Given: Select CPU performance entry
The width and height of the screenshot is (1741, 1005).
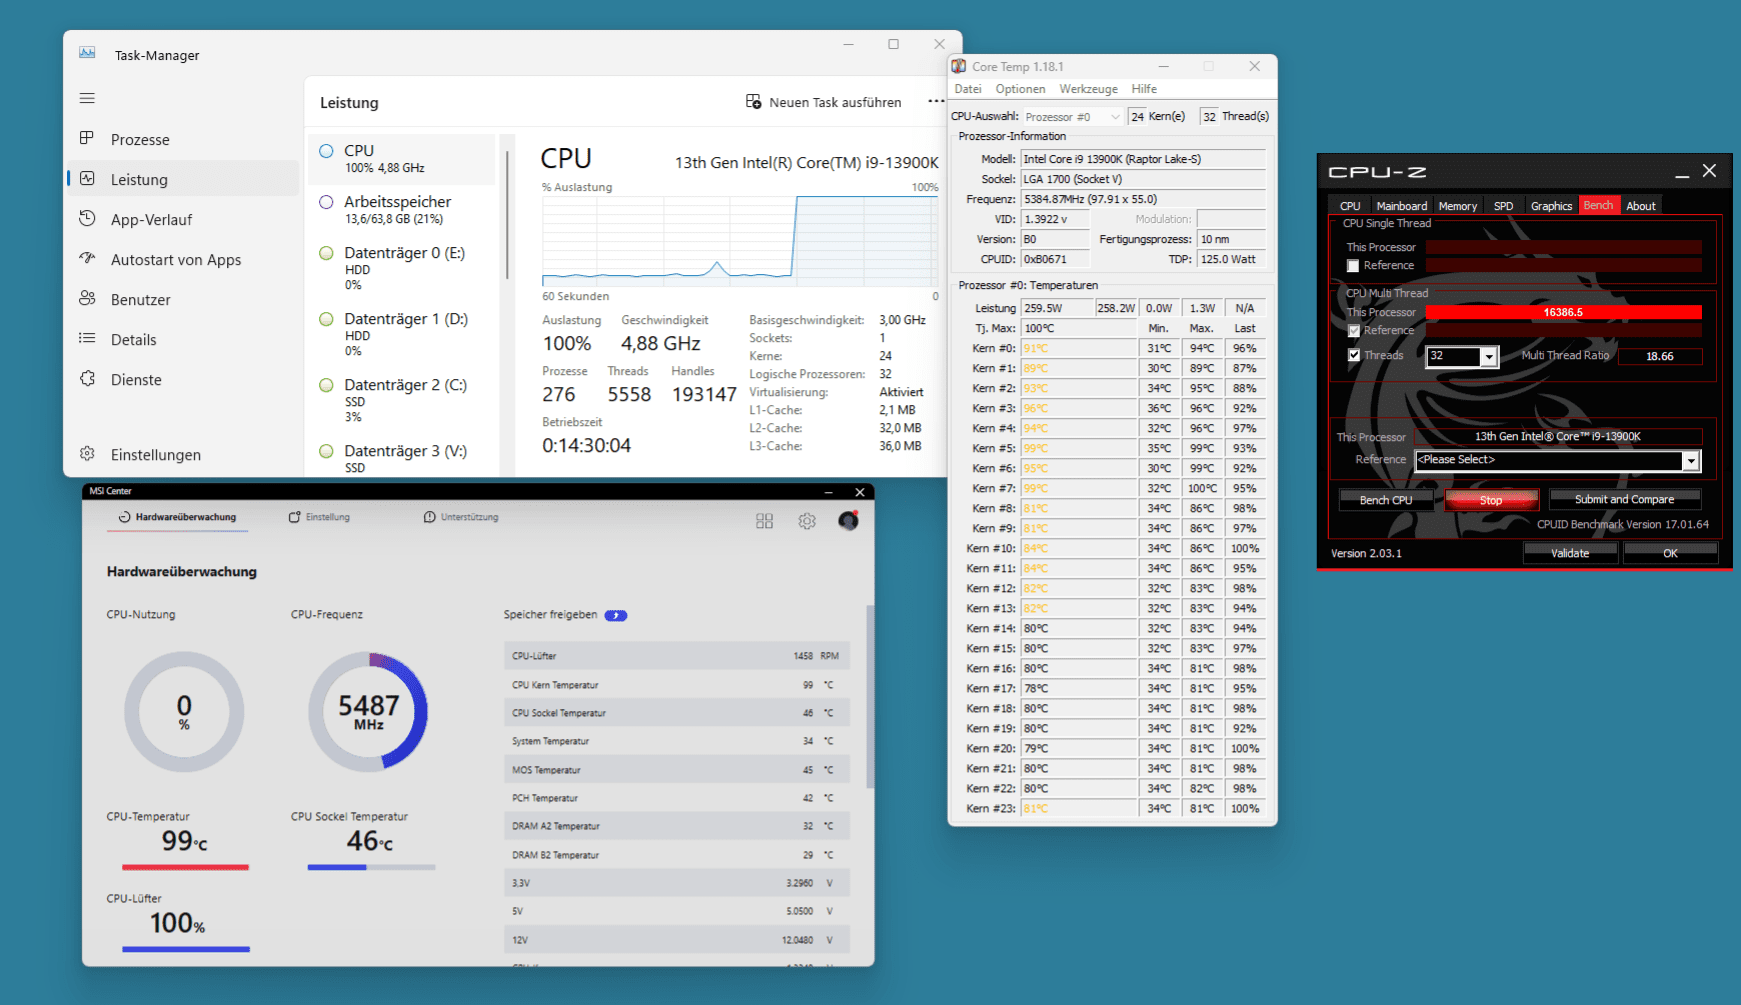Looking at the screenshot, I should point(402,159).
